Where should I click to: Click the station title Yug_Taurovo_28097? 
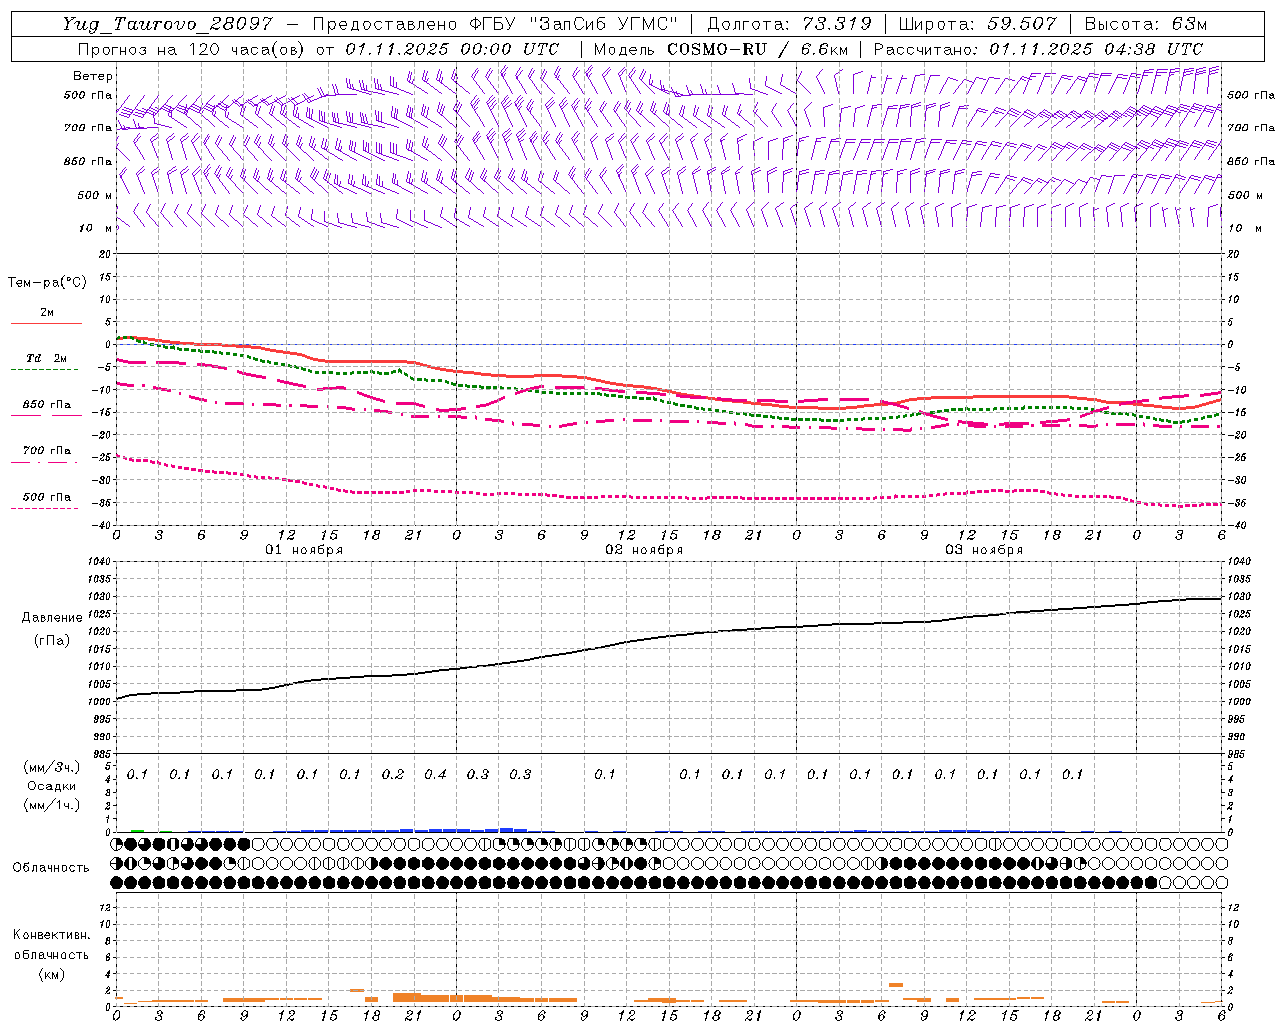(167, 24)
